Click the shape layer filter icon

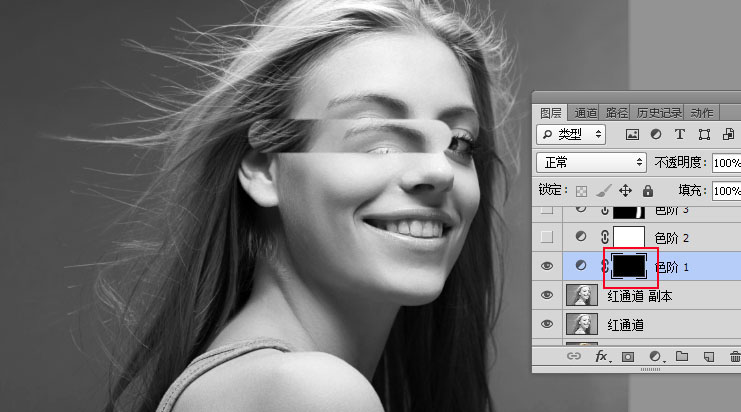[704, 134]
